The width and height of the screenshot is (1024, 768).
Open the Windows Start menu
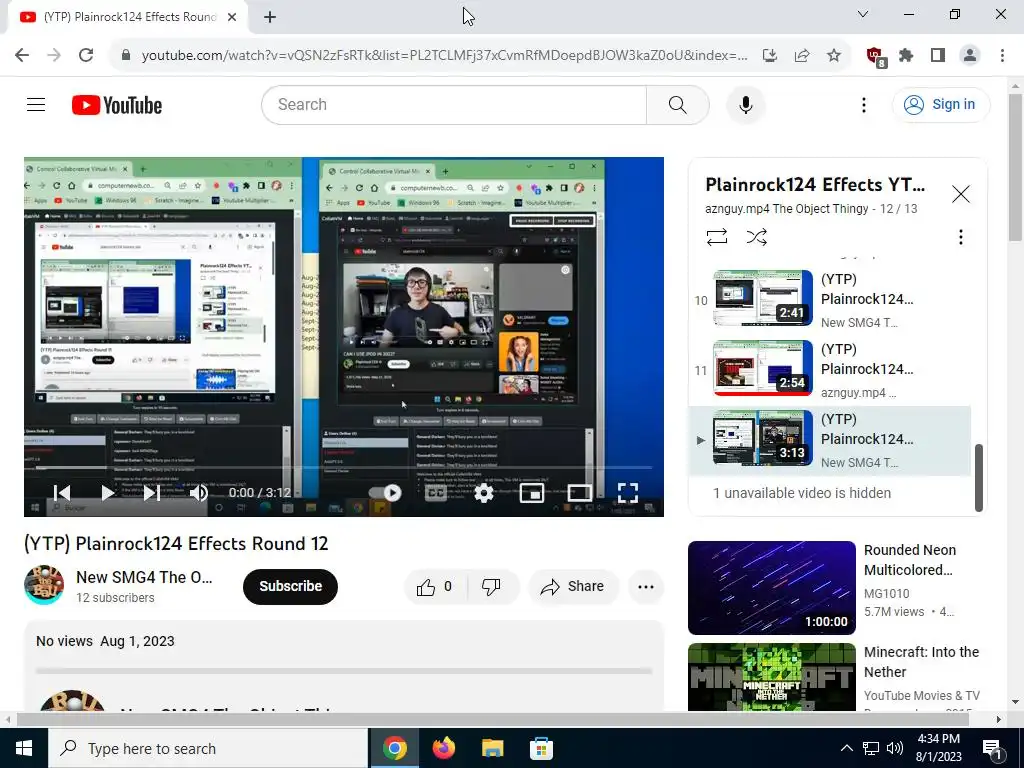pos(24,748)
